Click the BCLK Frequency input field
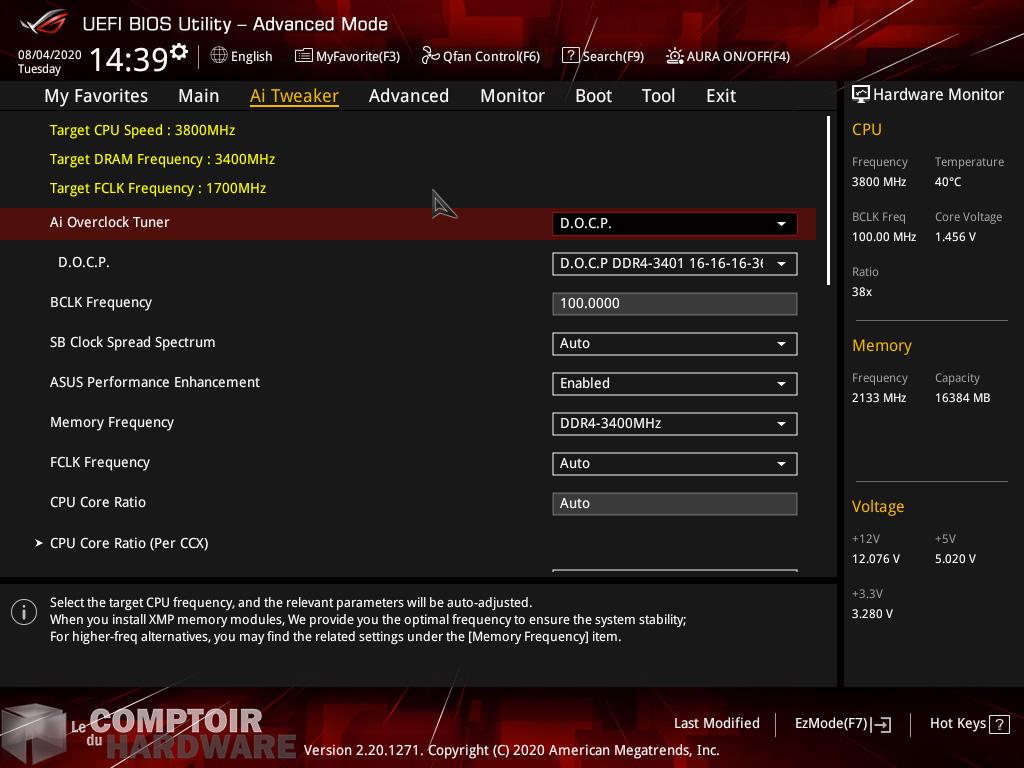The width and height of the screenshot is (1024, 768). 675,304
